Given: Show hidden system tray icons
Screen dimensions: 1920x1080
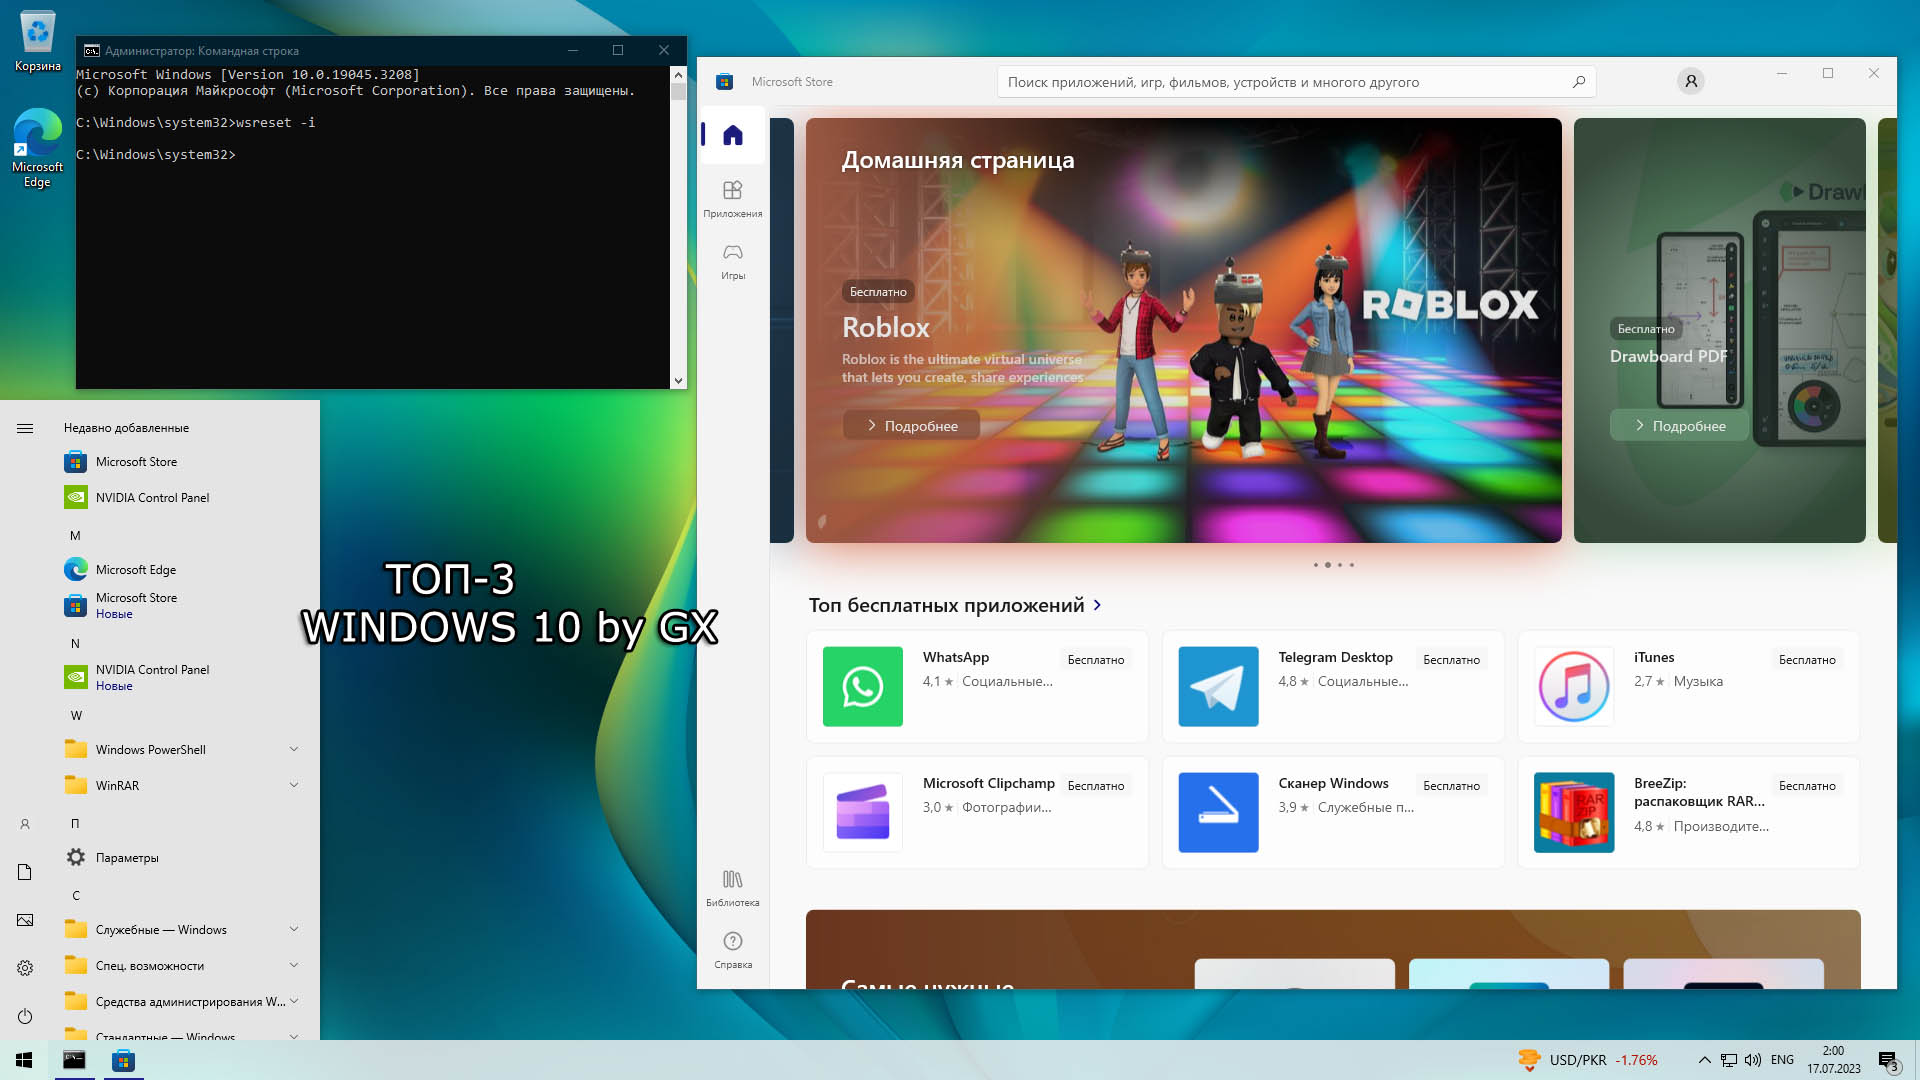Looking at the screenshot, I should pyautogui.click(x=1704, y=1060).
